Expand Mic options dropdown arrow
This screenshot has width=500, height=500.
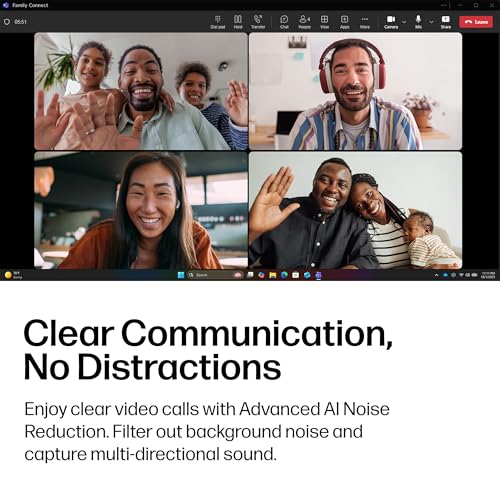[431, 22]
